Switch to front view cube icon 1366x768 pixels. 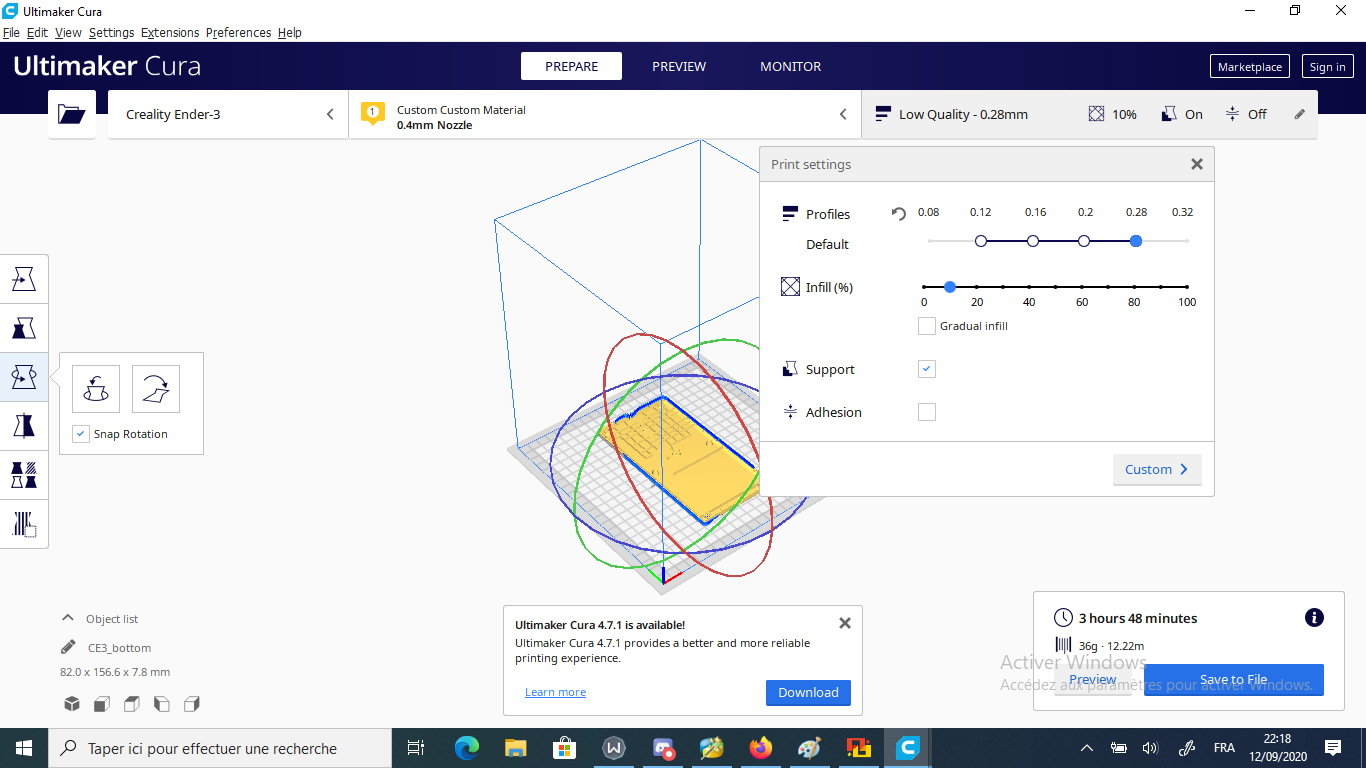(101, 704)
